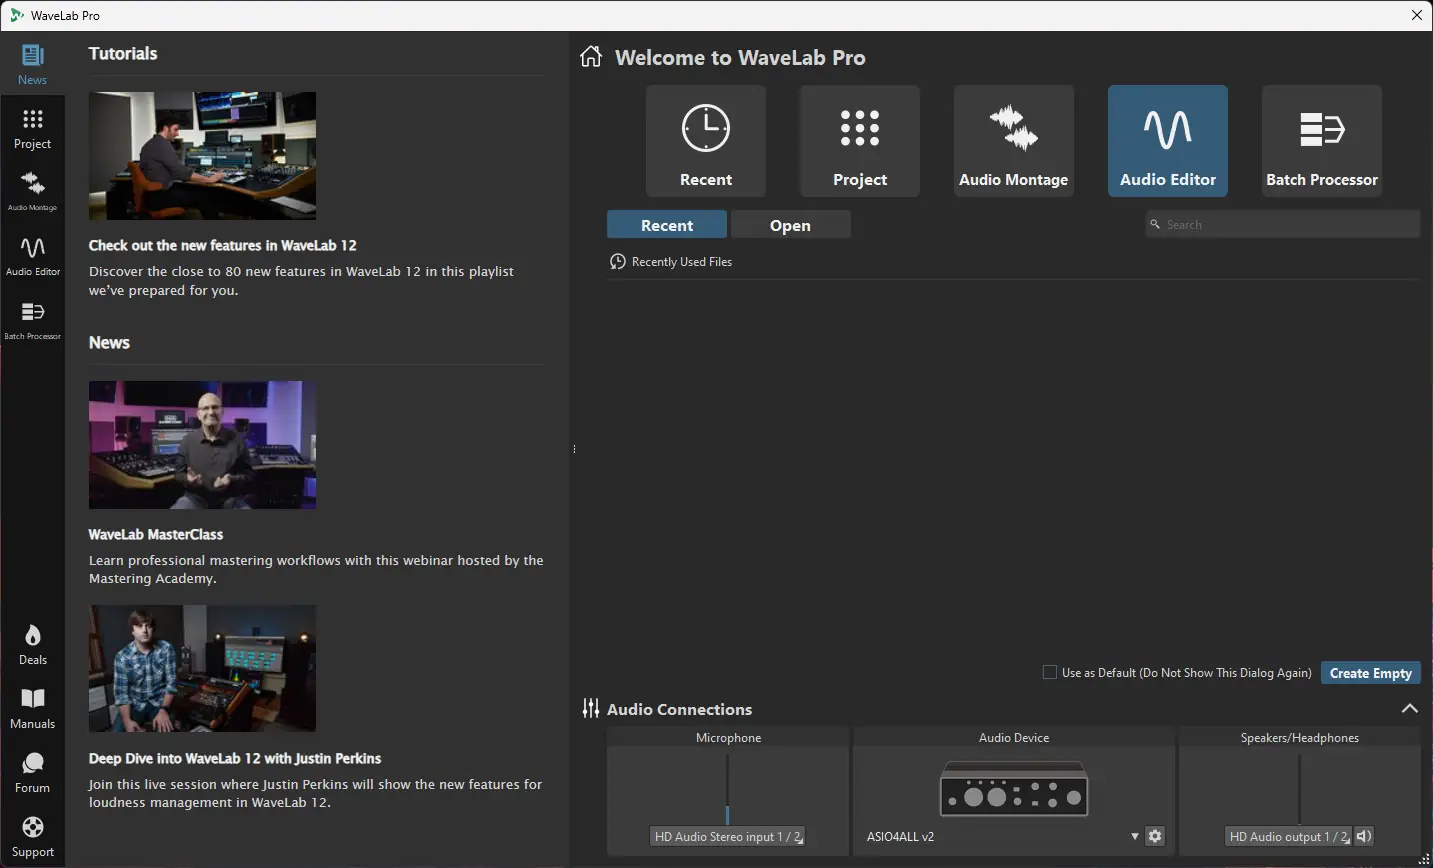Collapse the Audio Connections panel
The image size is (1433, 868).
[1410, 709]
